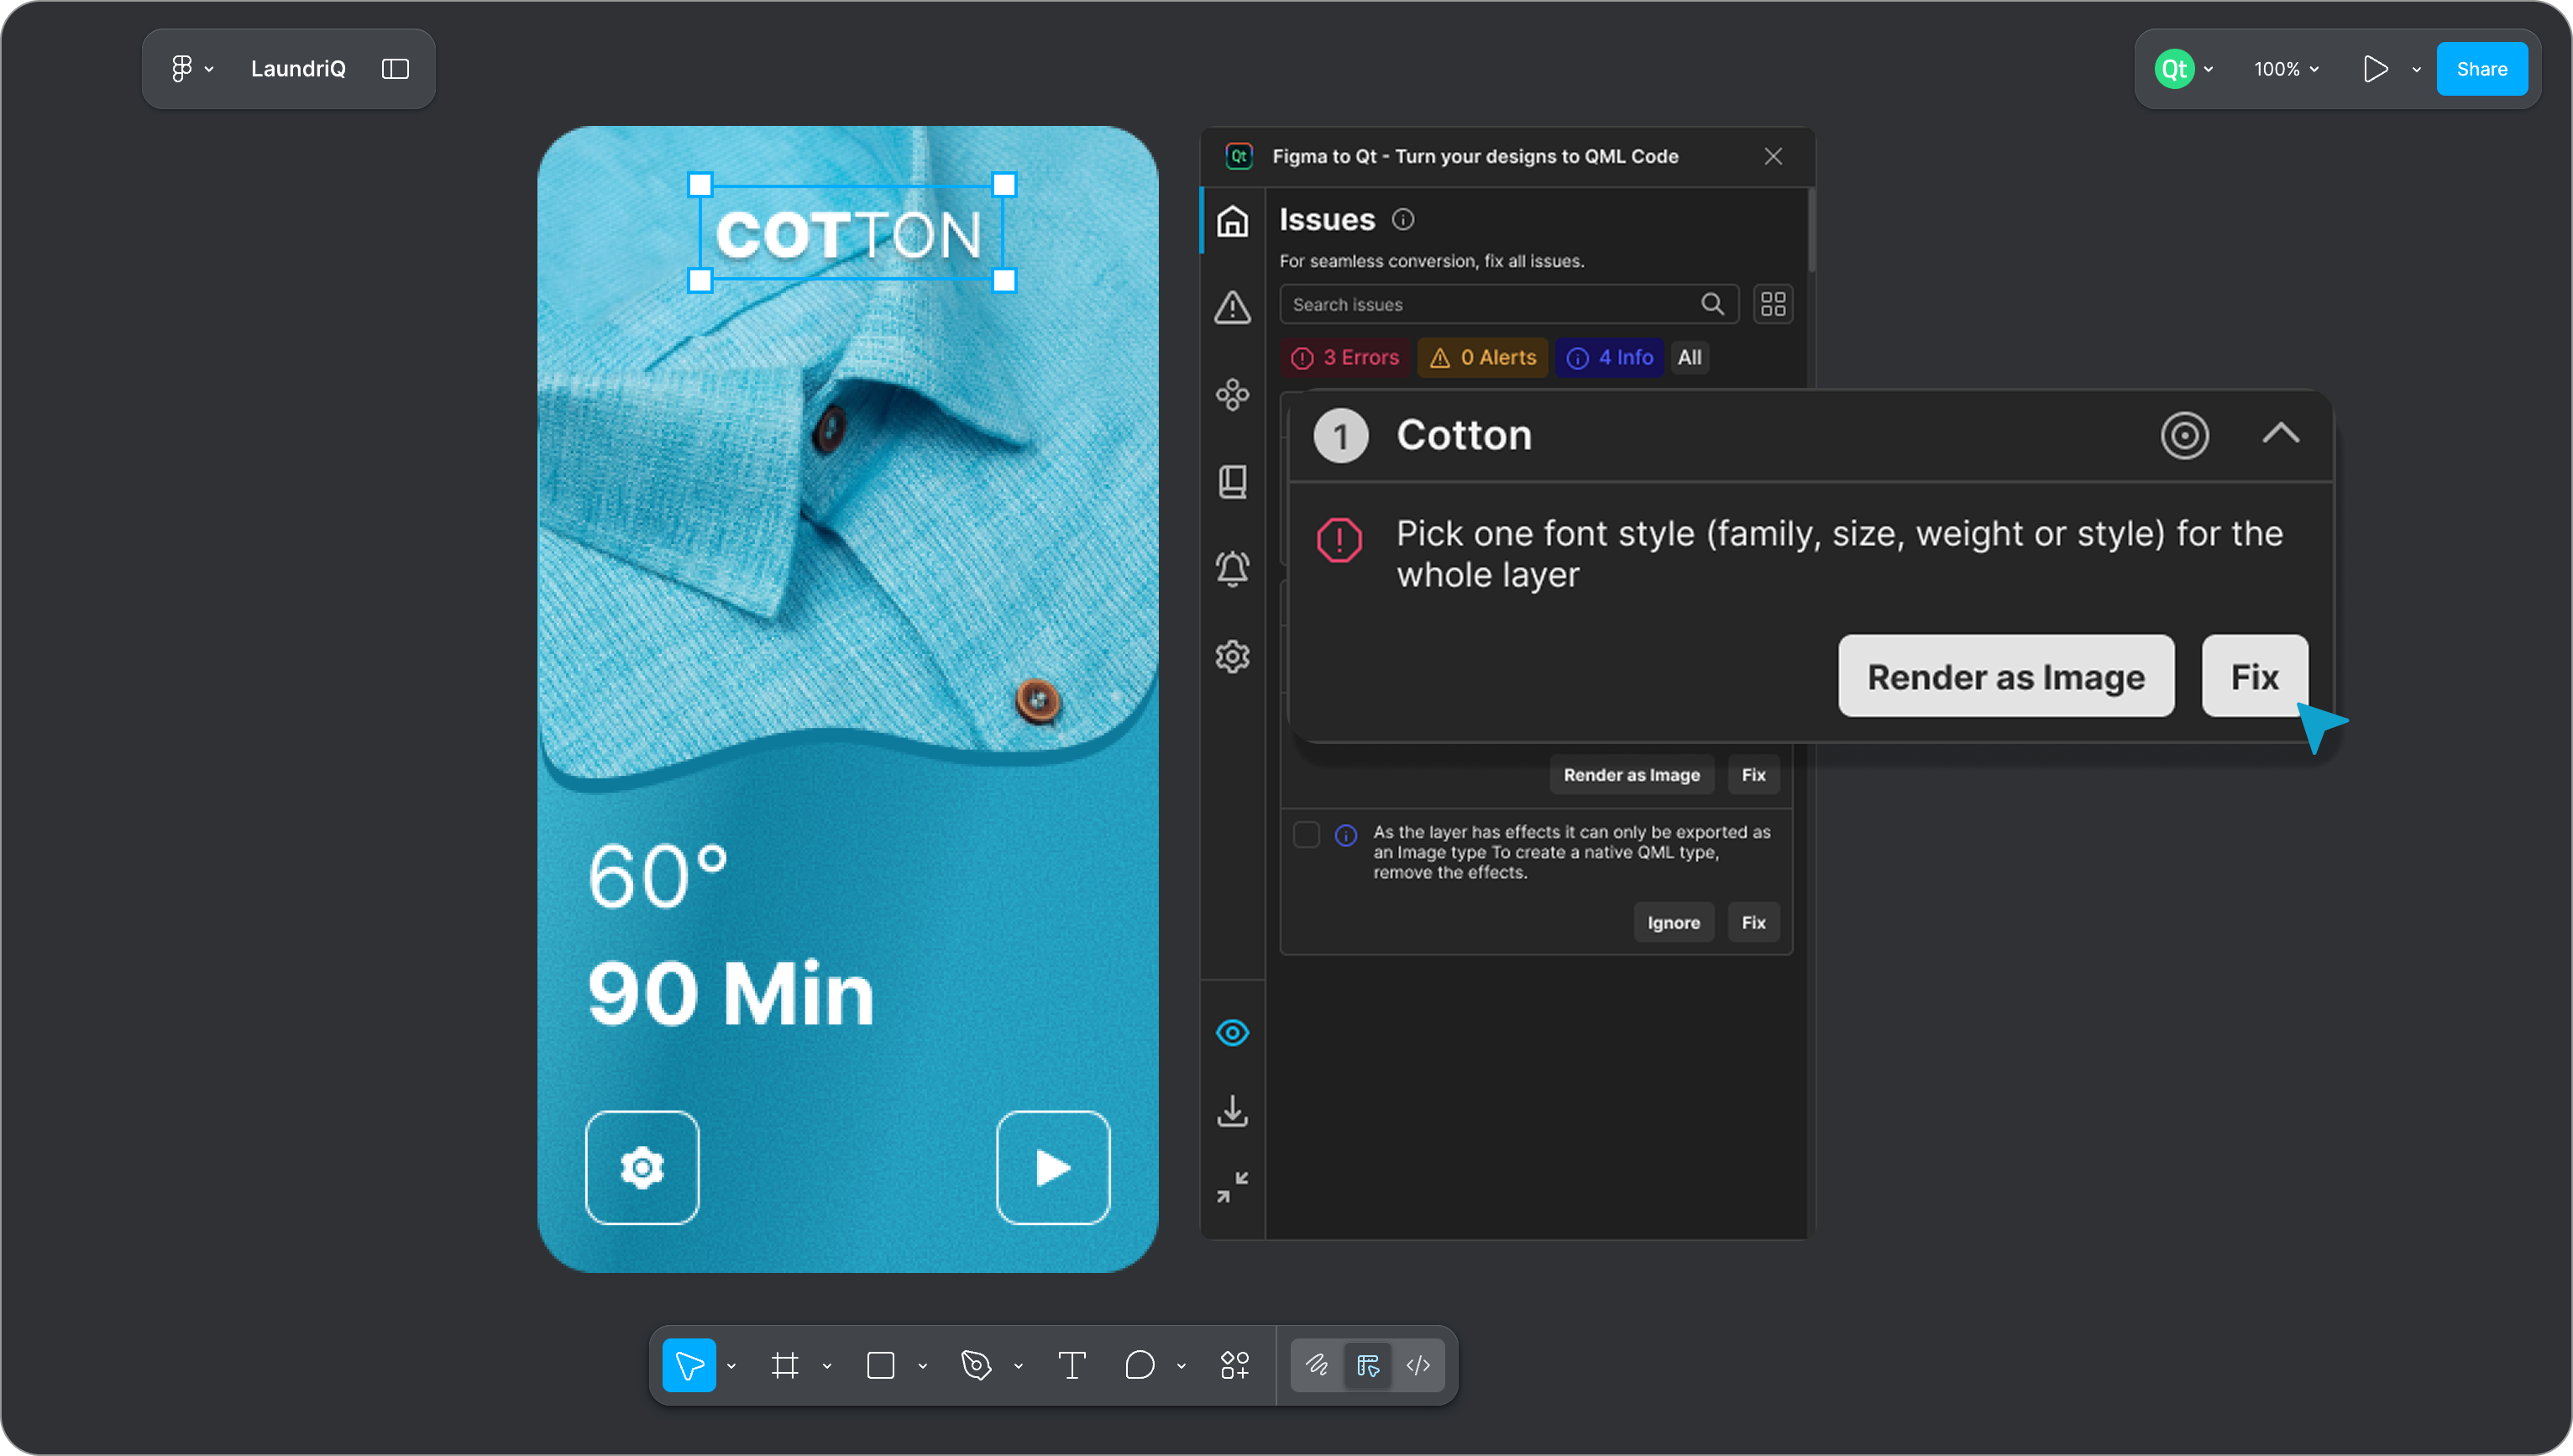Select the Home tab in the Qt plugin sidebar
The image size is (2573, 1456).
click(1233, 222)
